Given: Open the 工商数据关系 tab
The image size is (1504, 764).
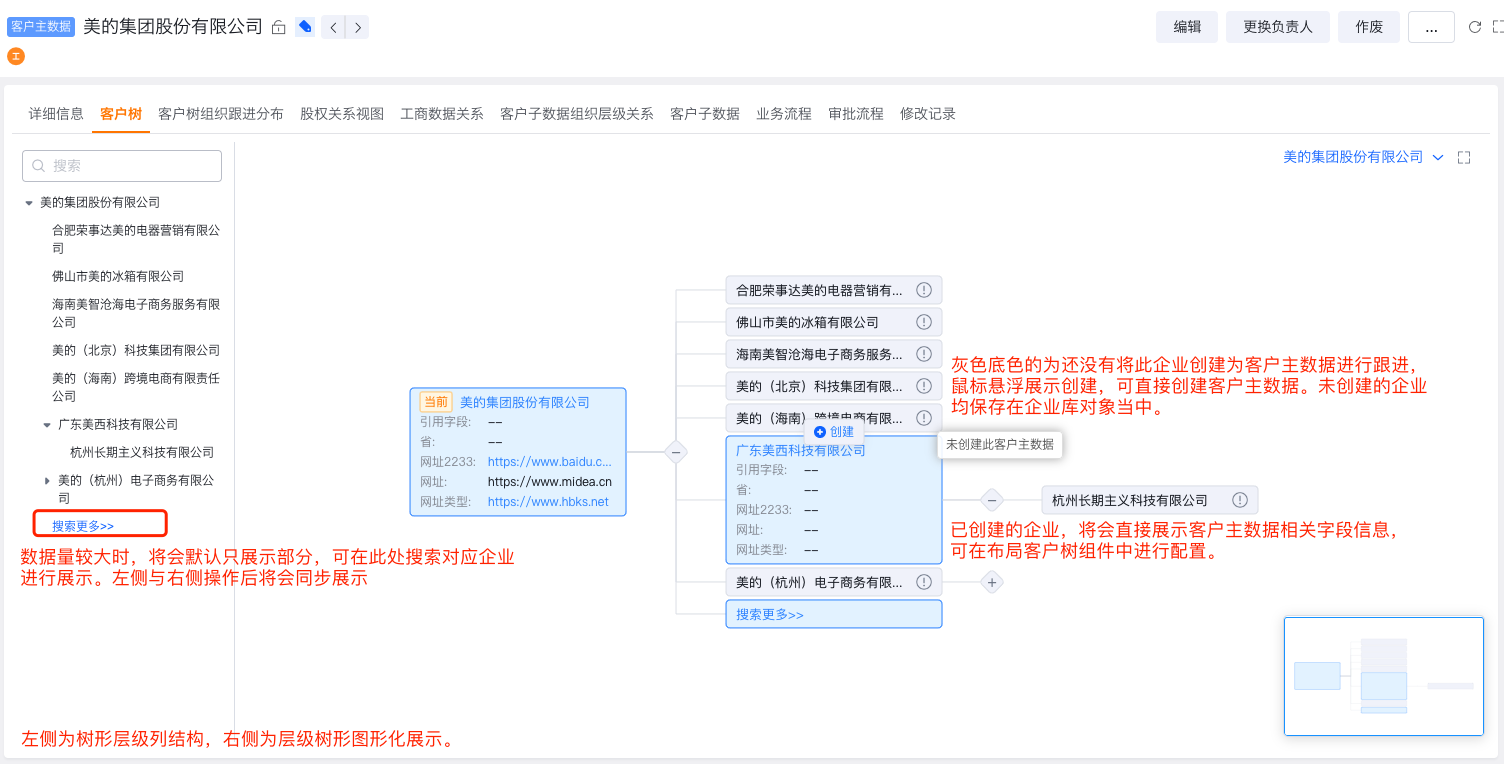Looking at the screenshot, I should 442,114.
